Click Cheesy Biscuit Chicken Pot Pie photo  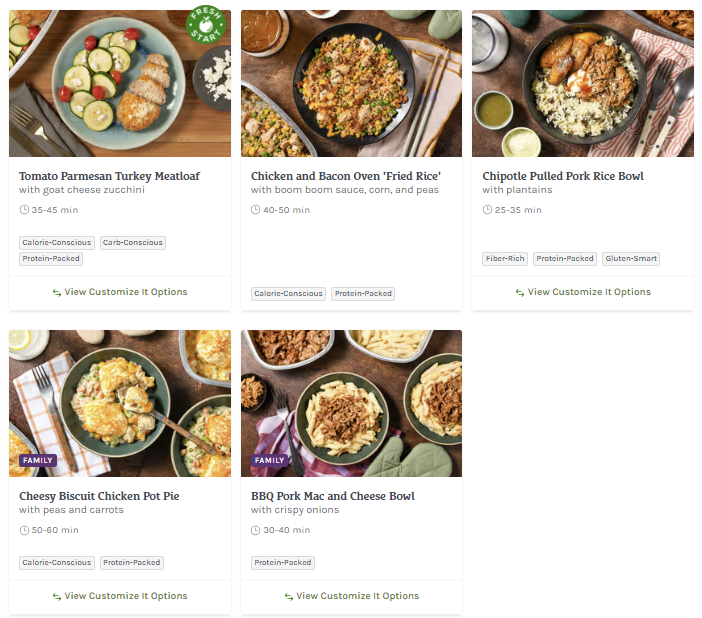click(120, 403)
